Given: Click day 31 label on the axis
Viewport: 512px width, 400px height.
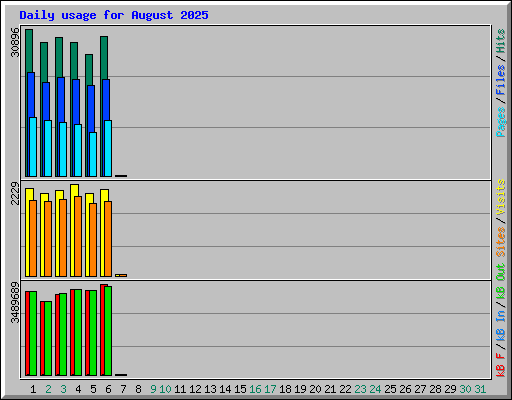Looking at the screenshot, I should coord(480,389).
